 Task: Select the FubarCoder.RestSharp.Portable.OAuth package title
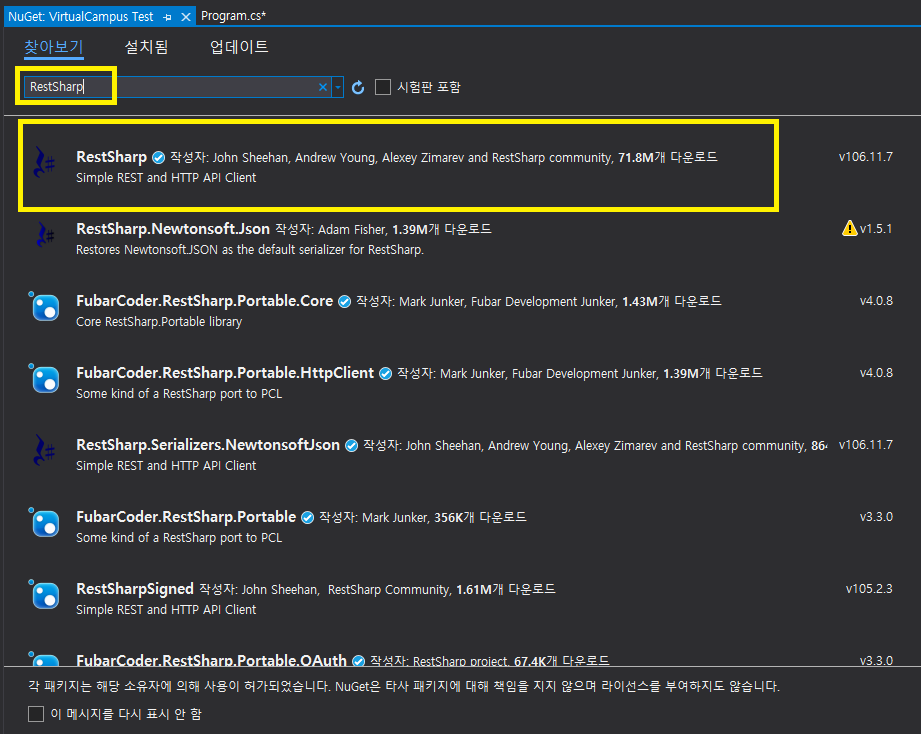(x=211, y=660)
